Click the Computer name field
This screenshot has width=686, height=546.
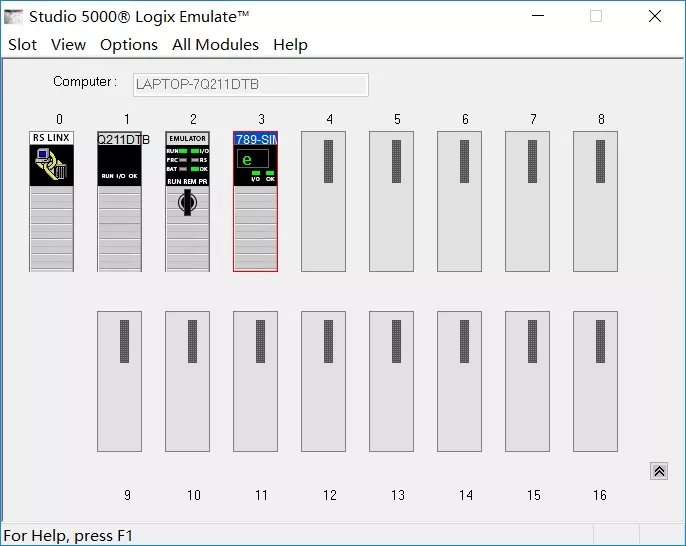tap(250, 85)
